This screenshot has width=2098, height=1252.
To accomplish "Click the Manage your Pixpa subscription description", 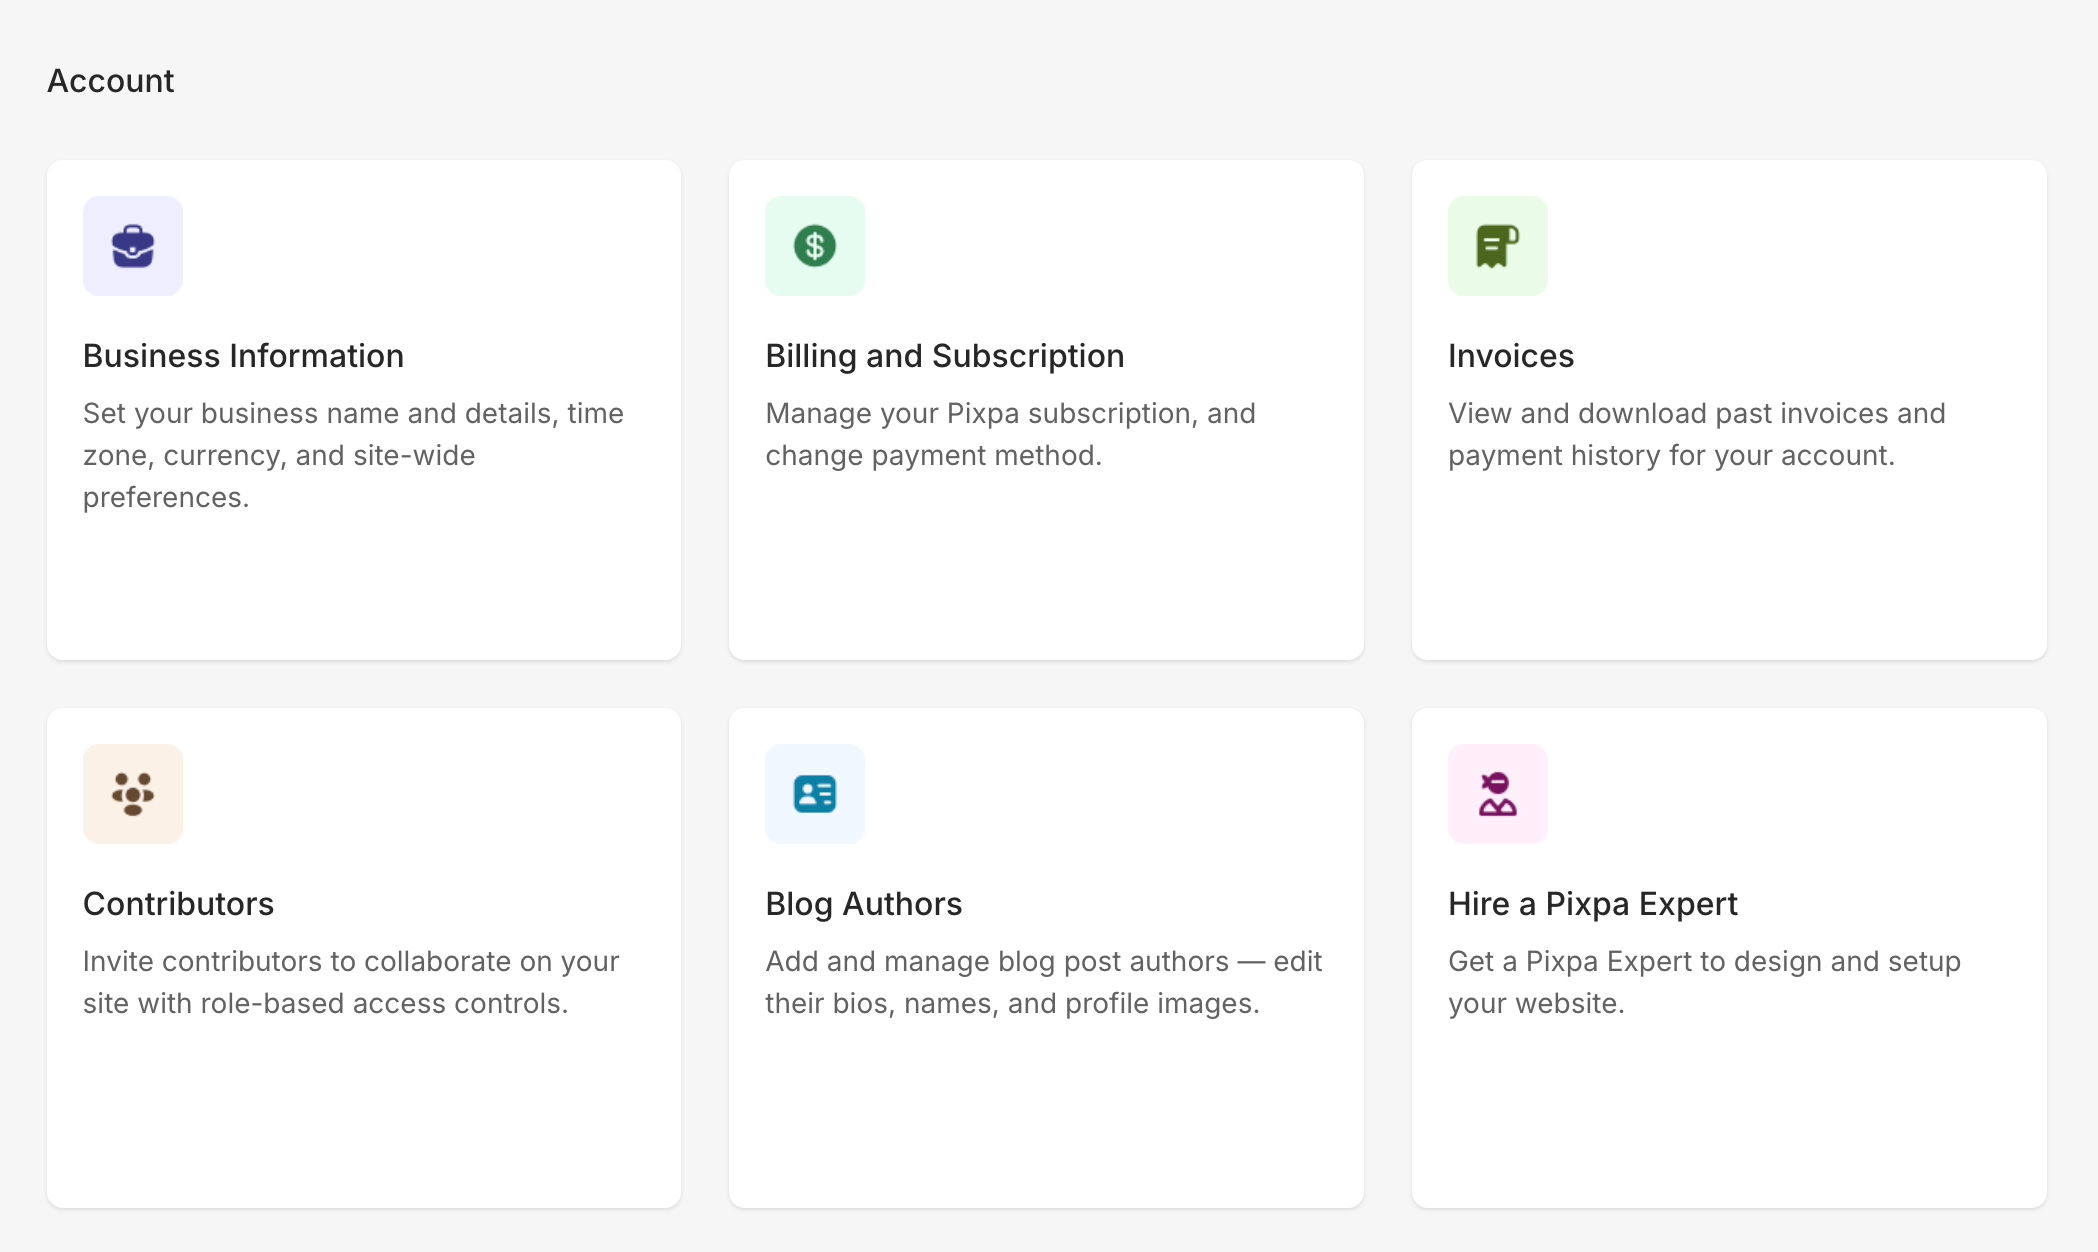I will pyautogui.click(x=1010, y=434).
